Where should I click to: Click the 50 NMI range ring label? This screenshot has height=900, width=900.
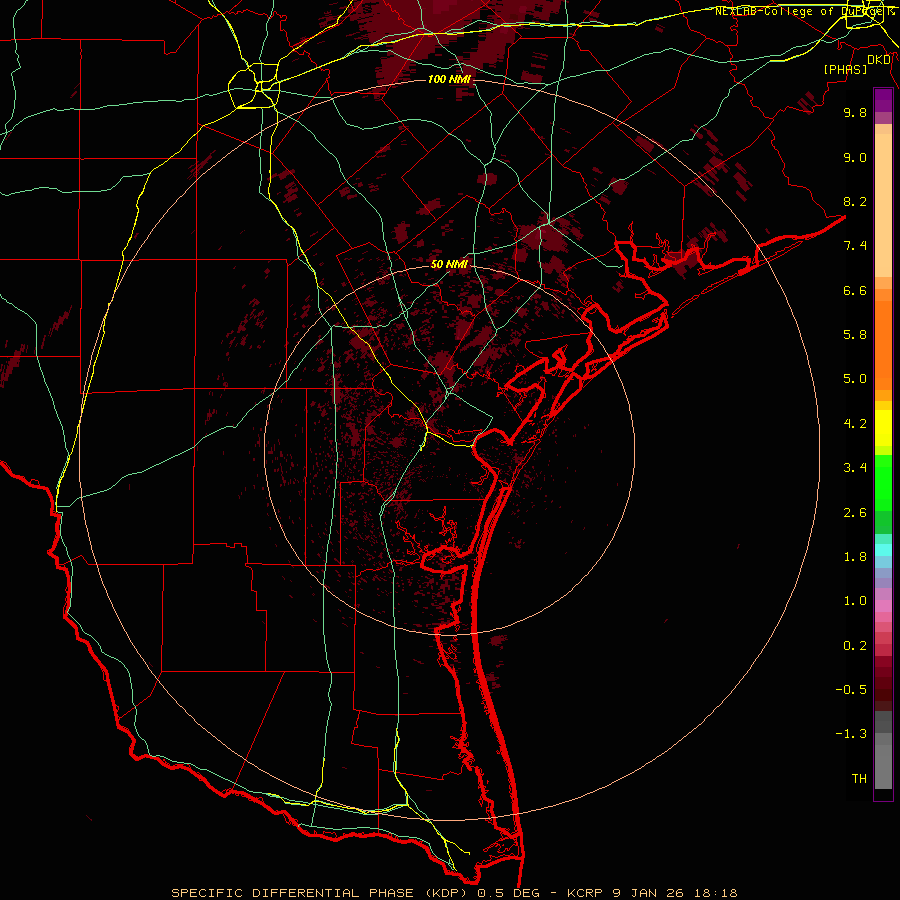tap(449, 264)
